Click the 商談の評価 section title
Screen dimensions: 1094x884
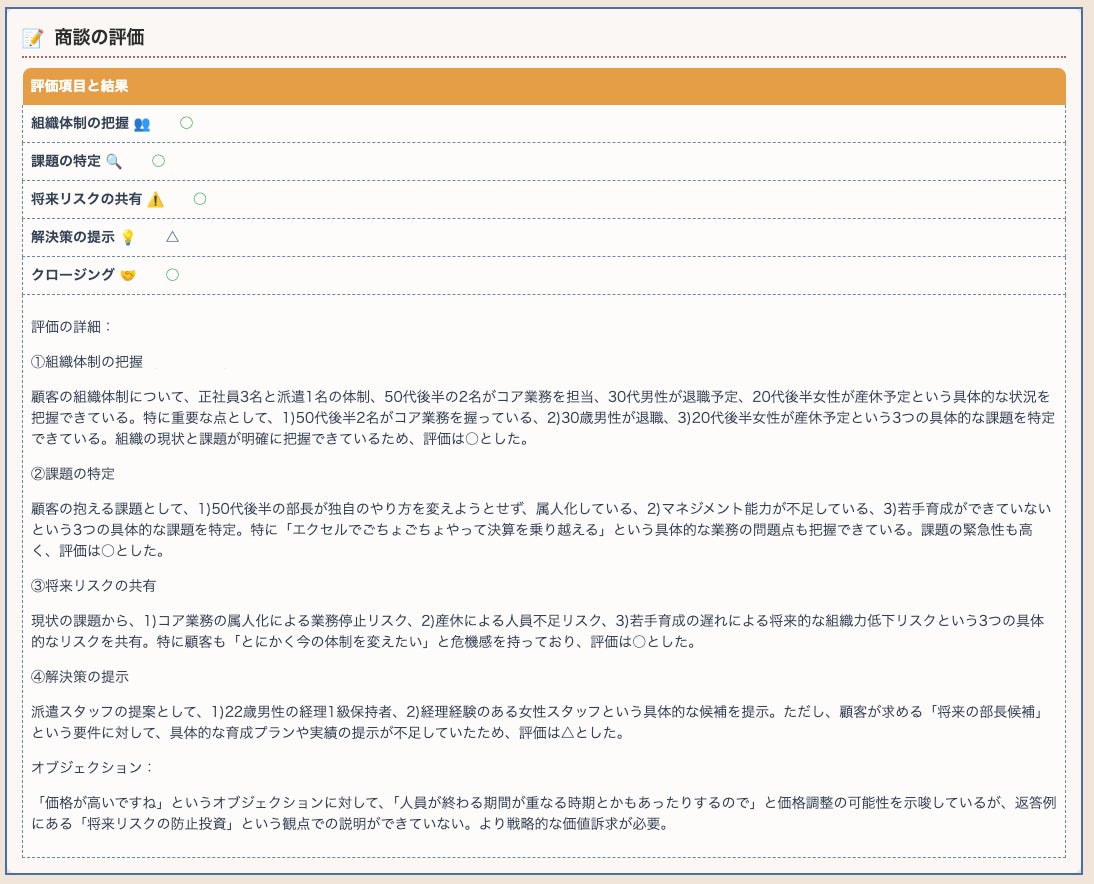click(99, 37)
